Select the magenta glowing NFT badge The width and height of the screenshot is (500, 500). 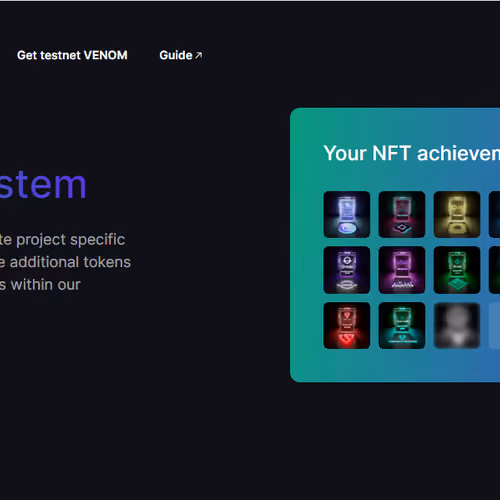point(402,270)
